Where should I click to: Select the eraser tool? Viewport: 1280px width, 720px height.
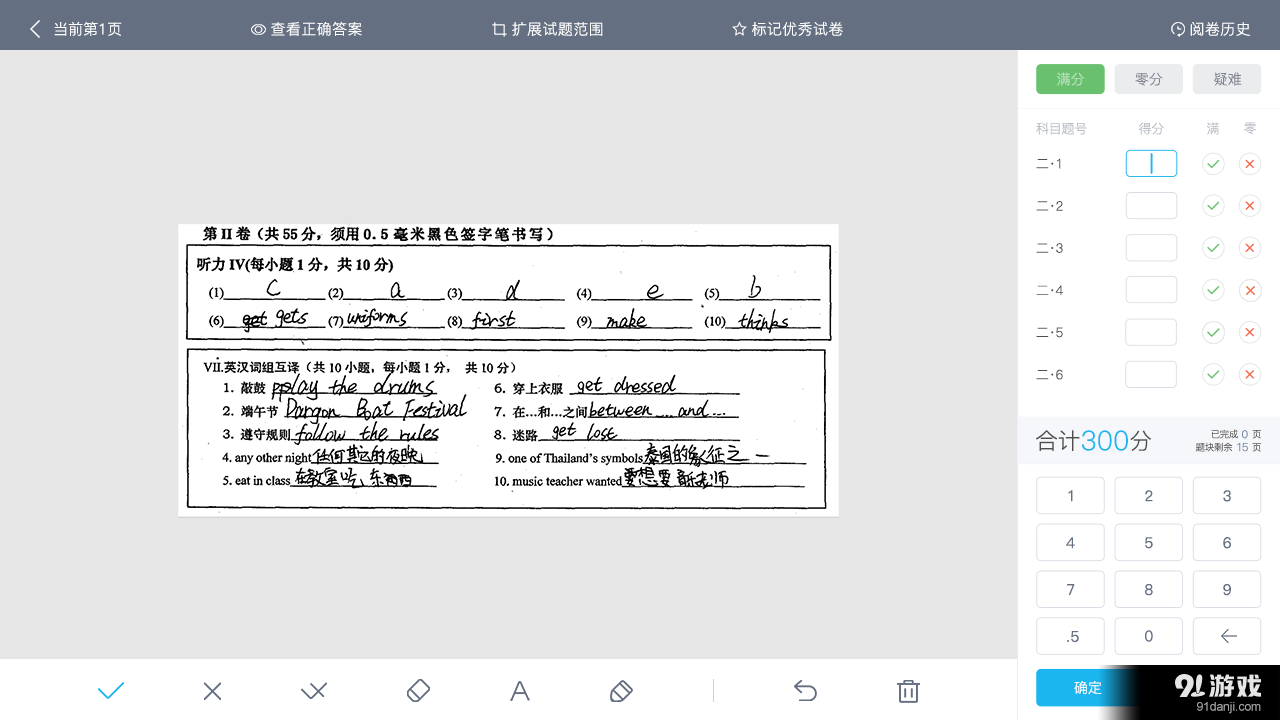click(x=620, y=690)
